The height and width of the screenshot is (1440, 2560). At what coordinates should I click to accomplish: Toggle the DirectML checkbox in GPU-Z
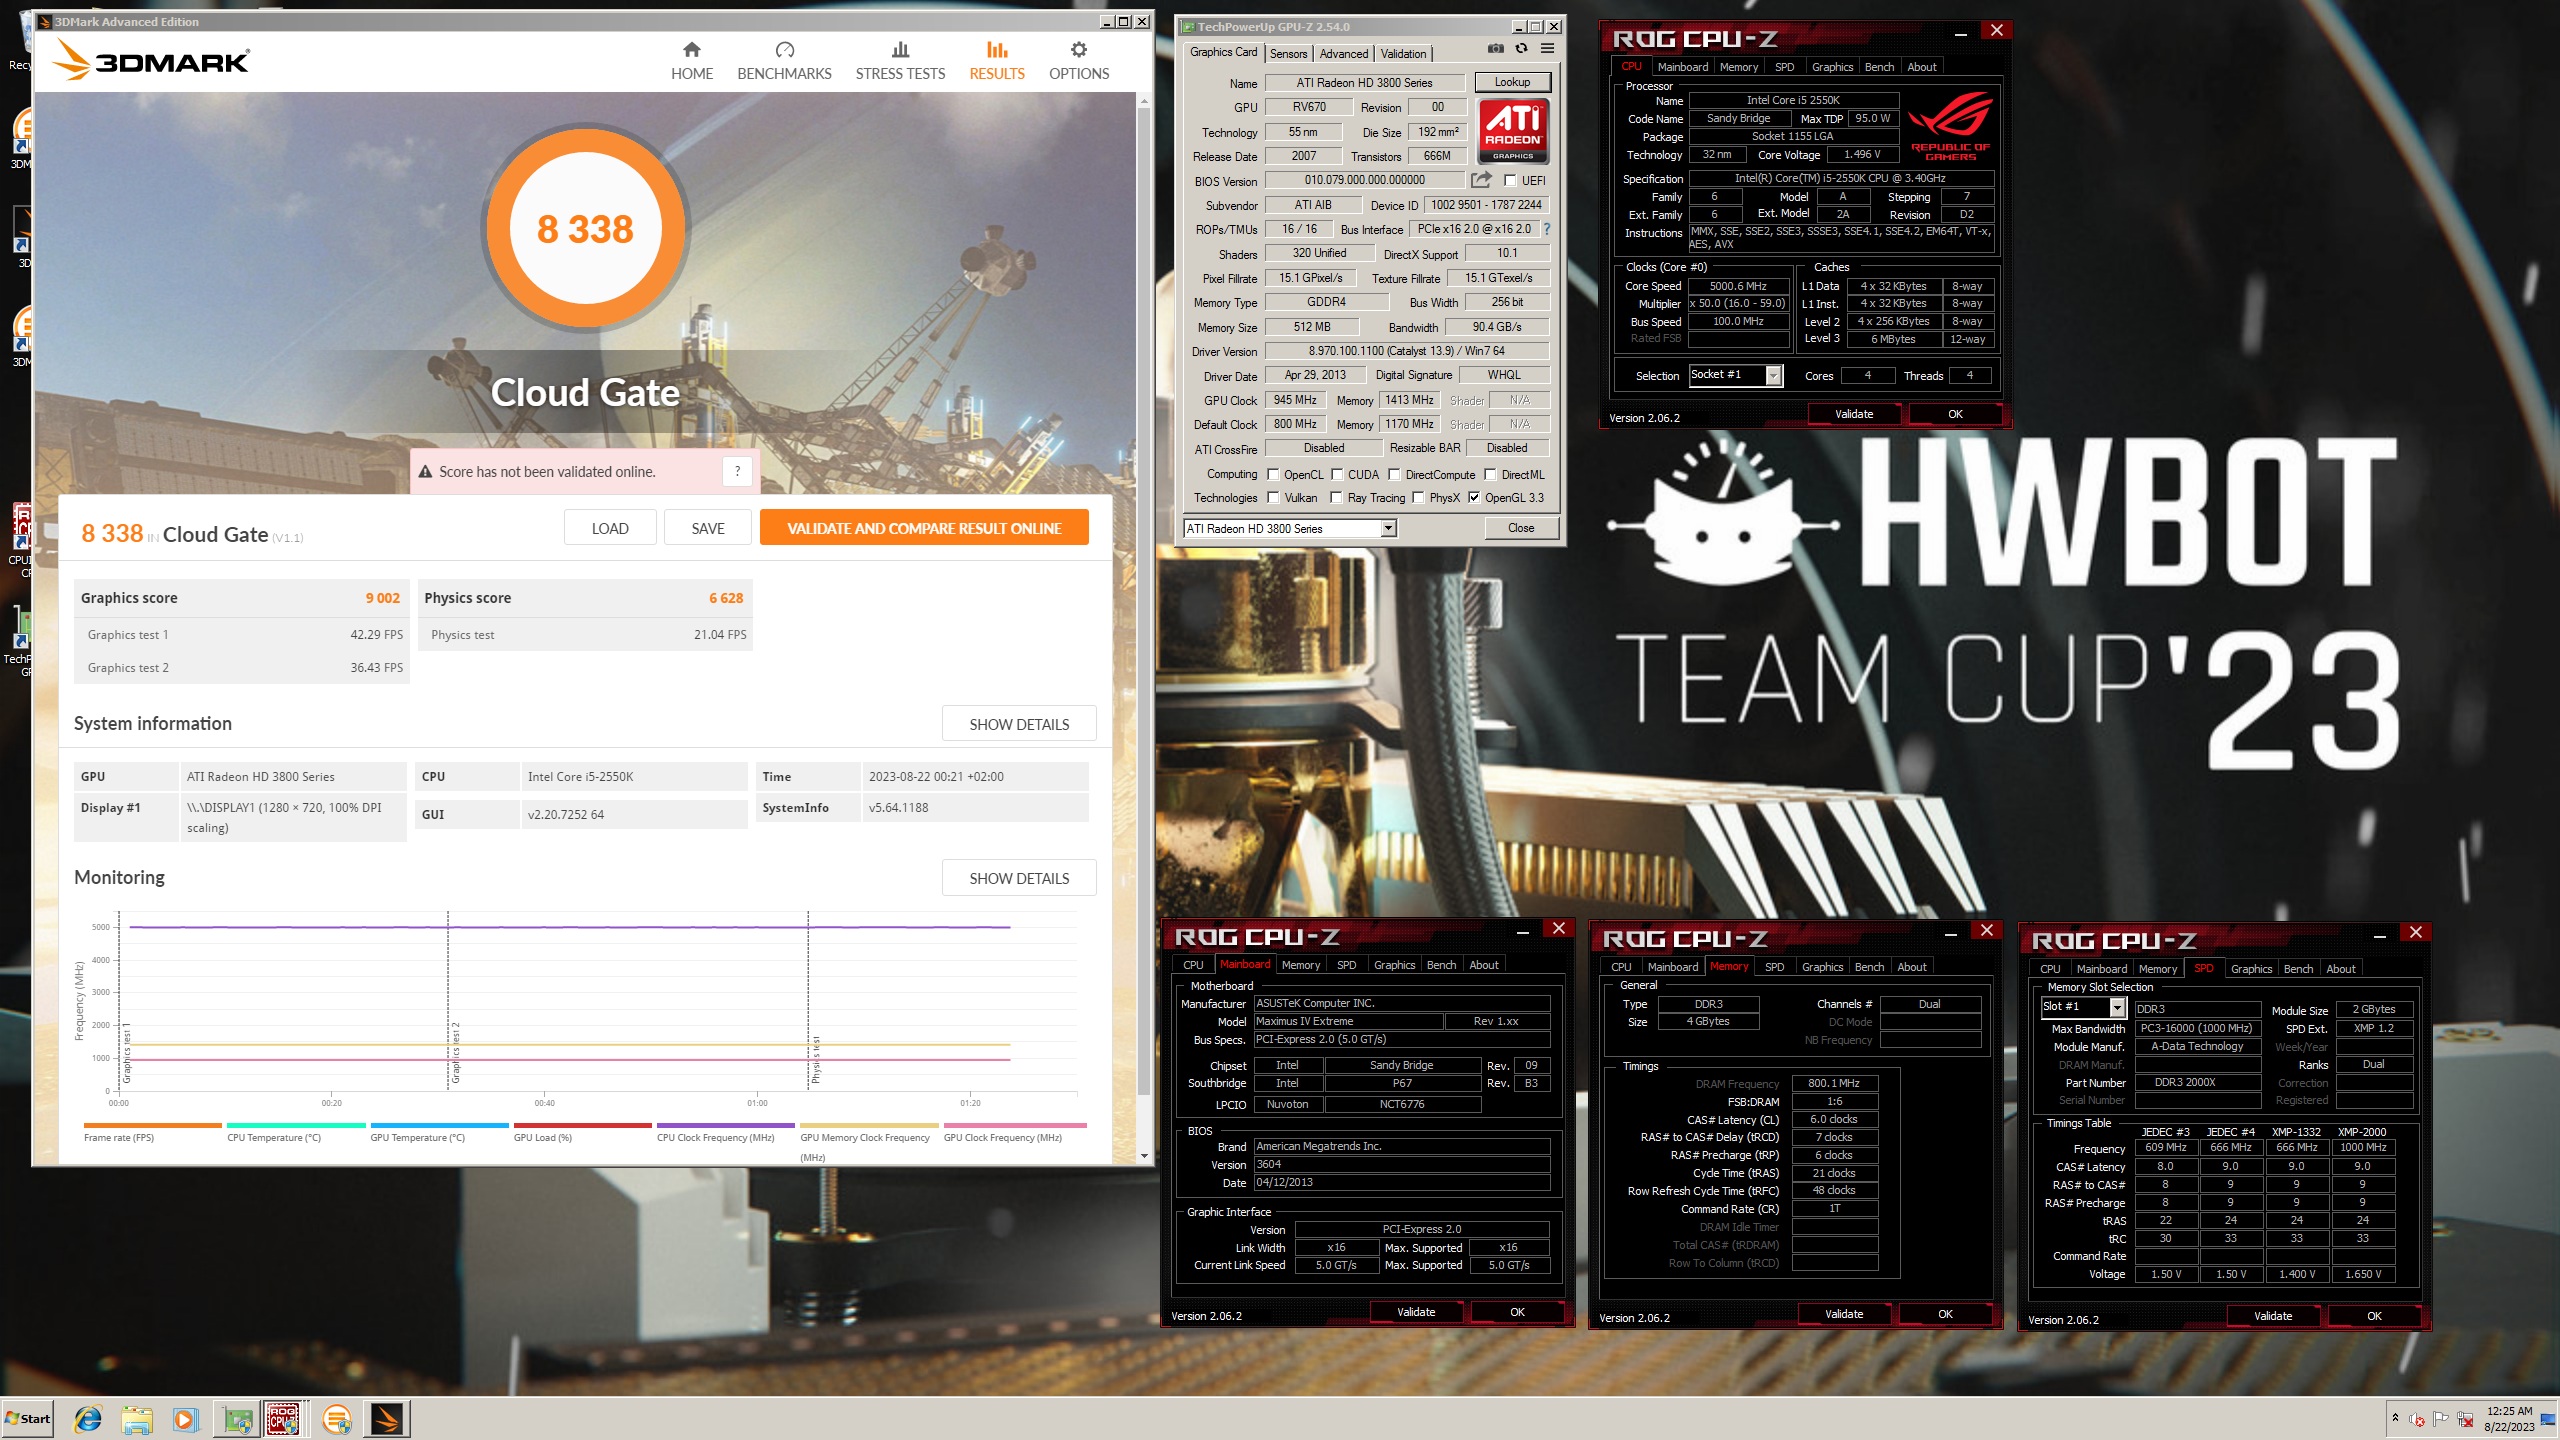click(x=1490, y=475)
